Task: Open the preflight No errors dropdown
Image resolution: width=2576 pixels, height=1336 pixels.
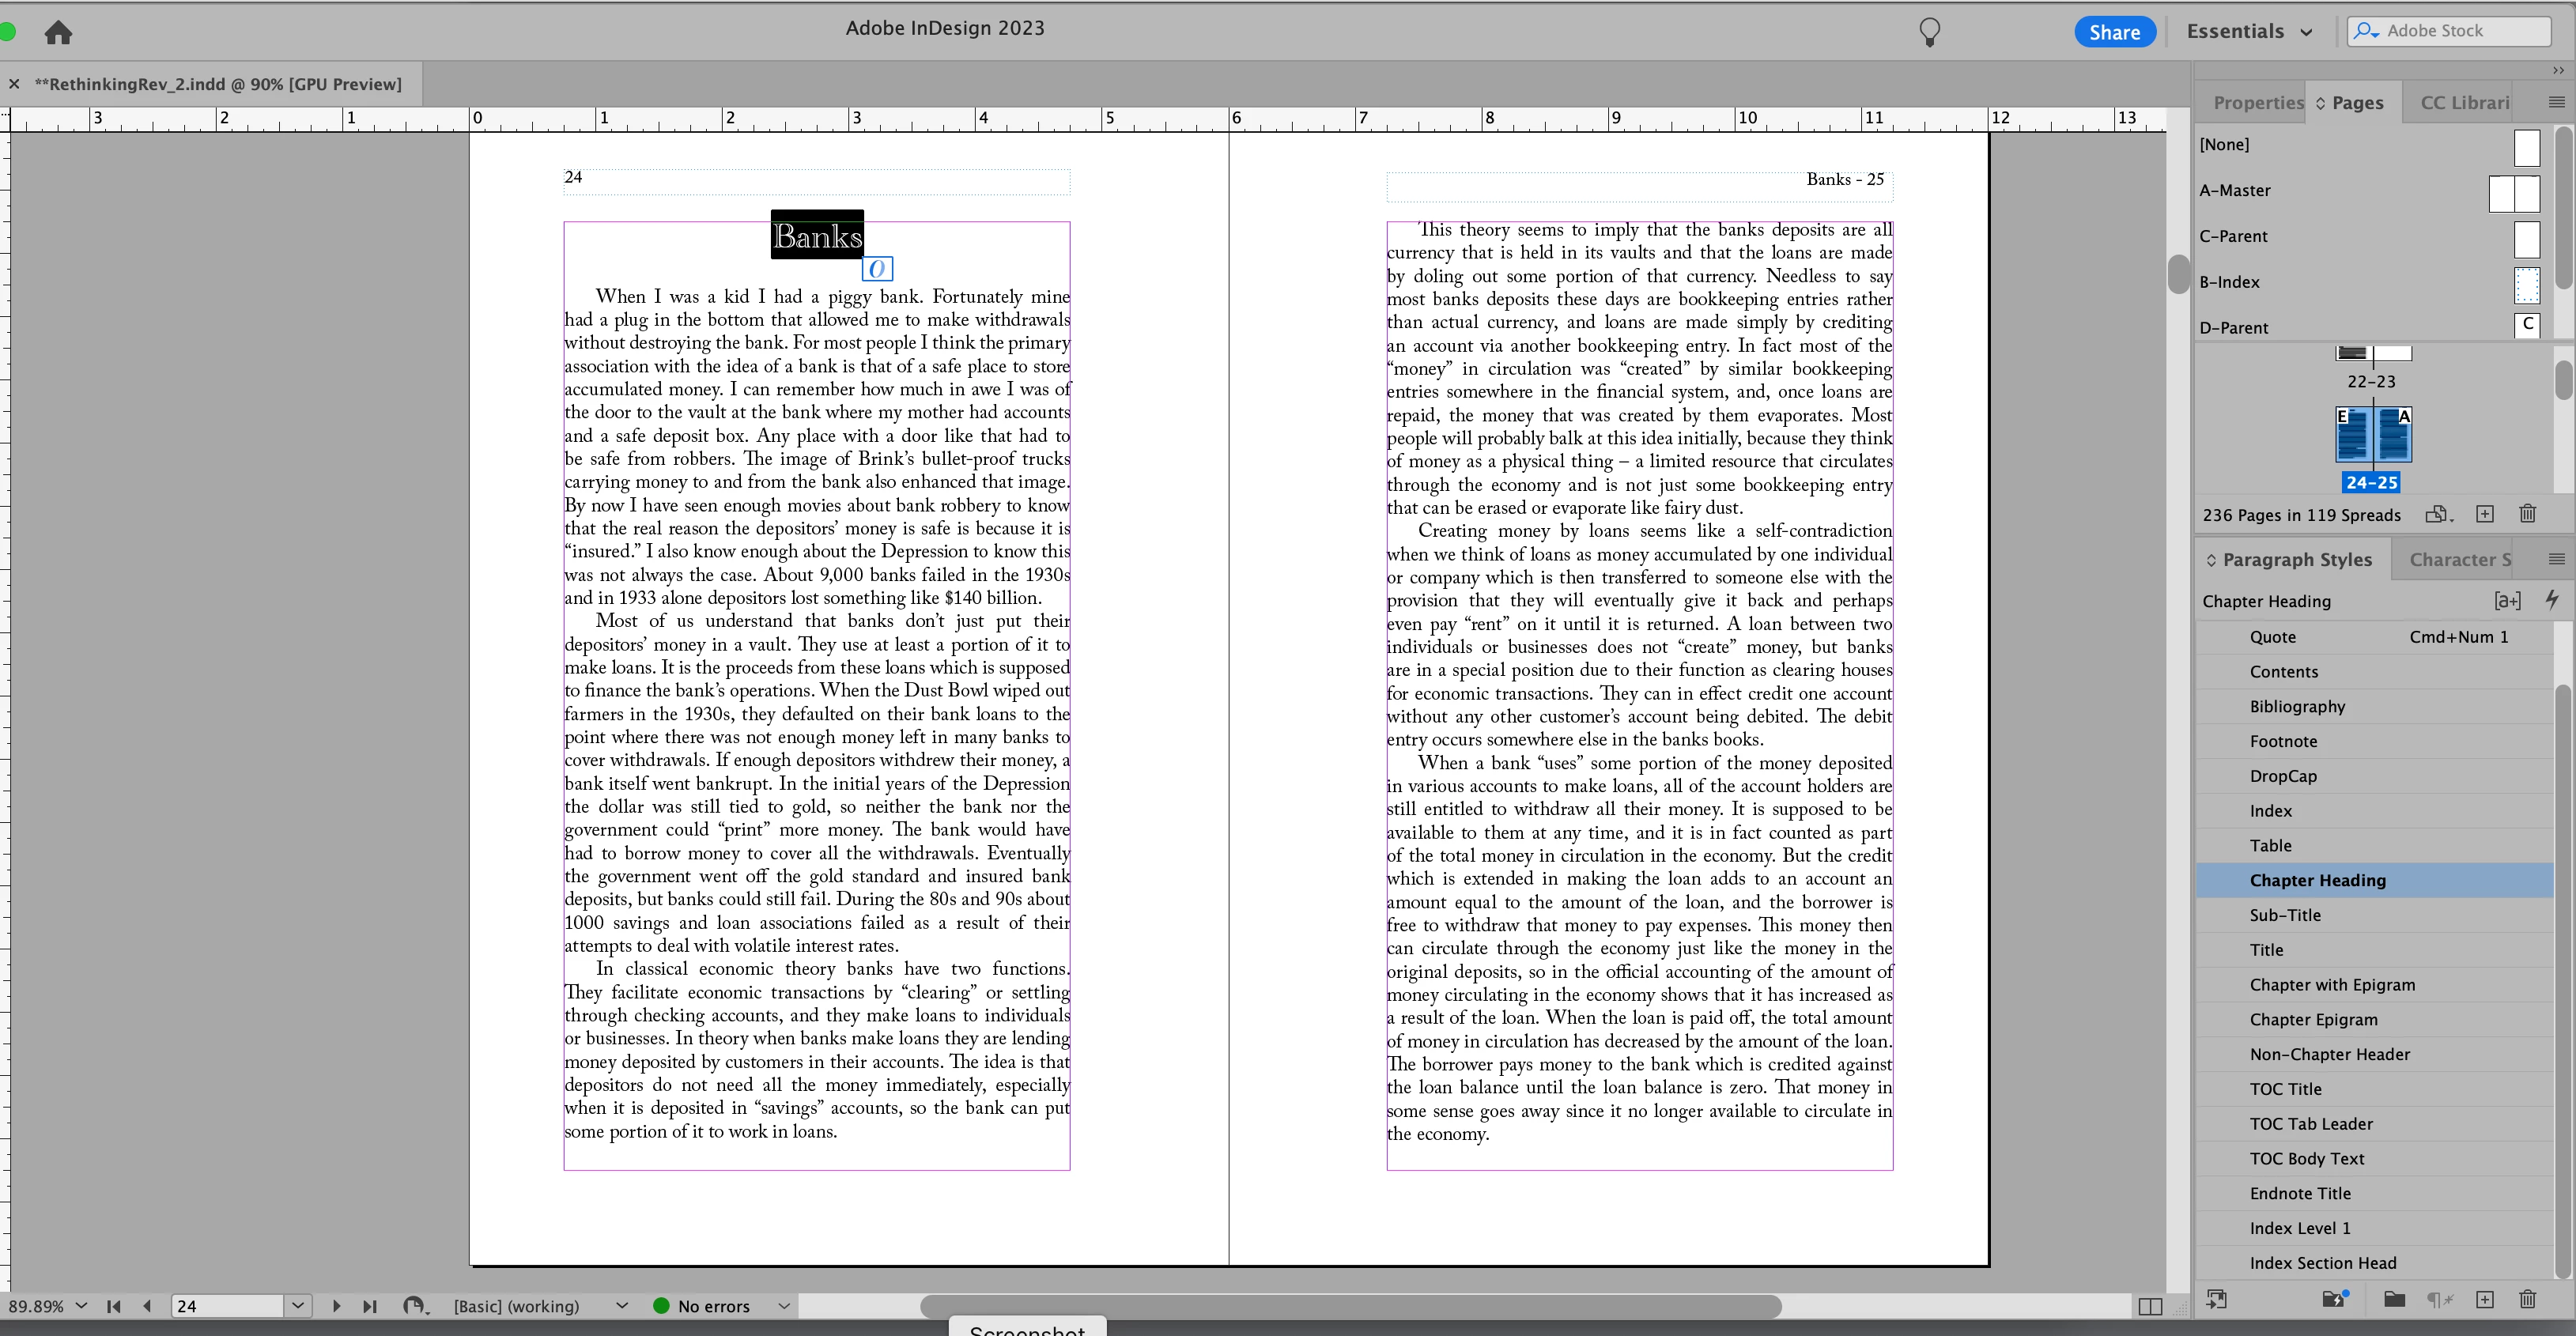Action: [784, 1306]
